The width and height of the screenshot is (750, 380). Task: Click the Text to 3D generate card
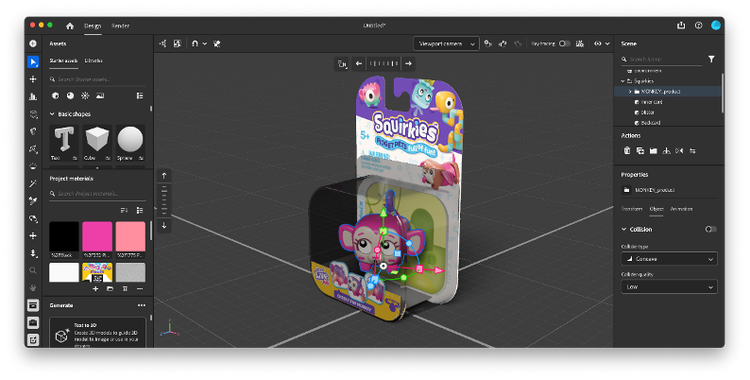(97, 333)
